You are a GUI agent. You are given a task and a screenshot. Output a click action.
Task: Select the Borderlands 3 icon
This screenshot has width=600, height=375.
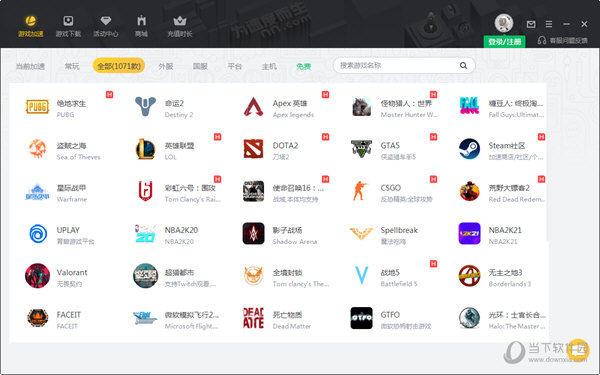click(x=470, y=276)
